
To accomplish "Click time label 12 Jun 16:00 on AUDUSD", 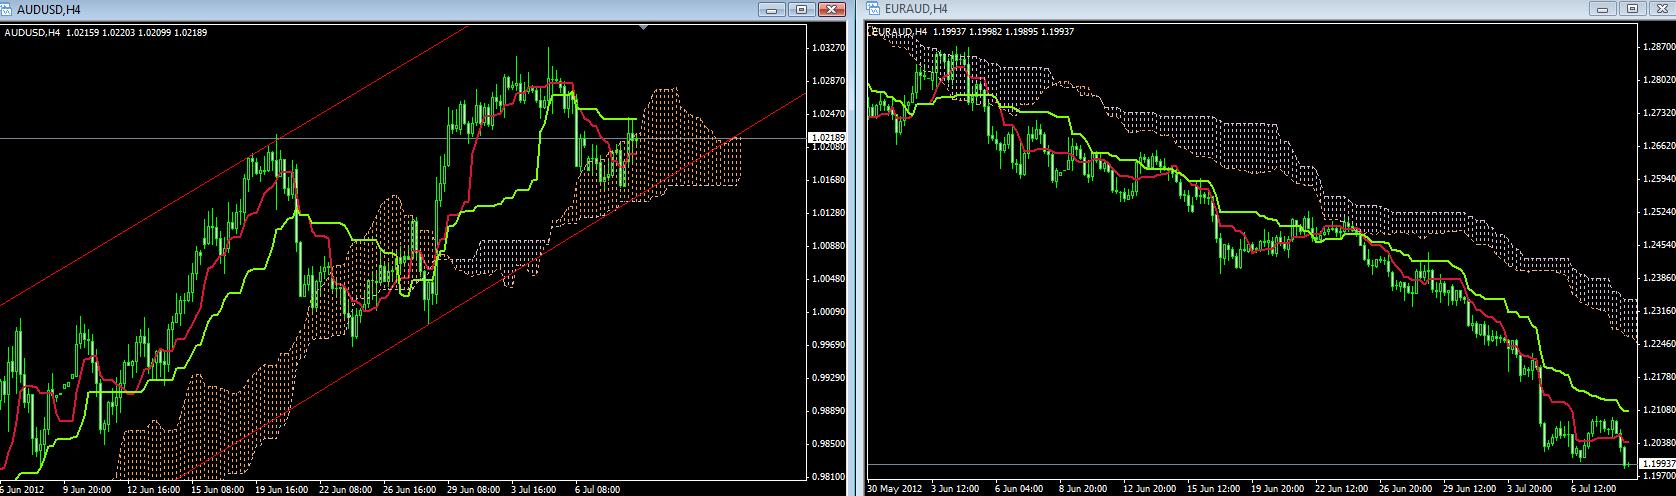I will tap(153, 490).
